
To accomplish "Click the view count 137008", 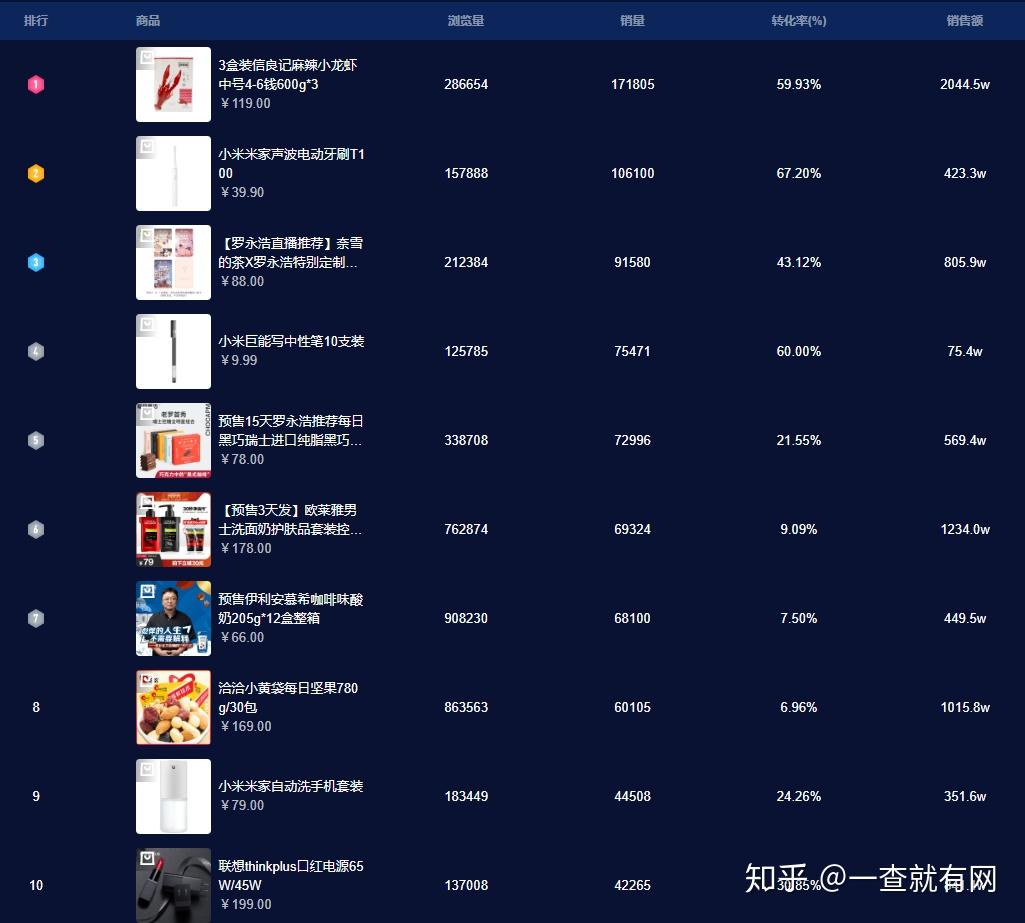I will (466, 885).
